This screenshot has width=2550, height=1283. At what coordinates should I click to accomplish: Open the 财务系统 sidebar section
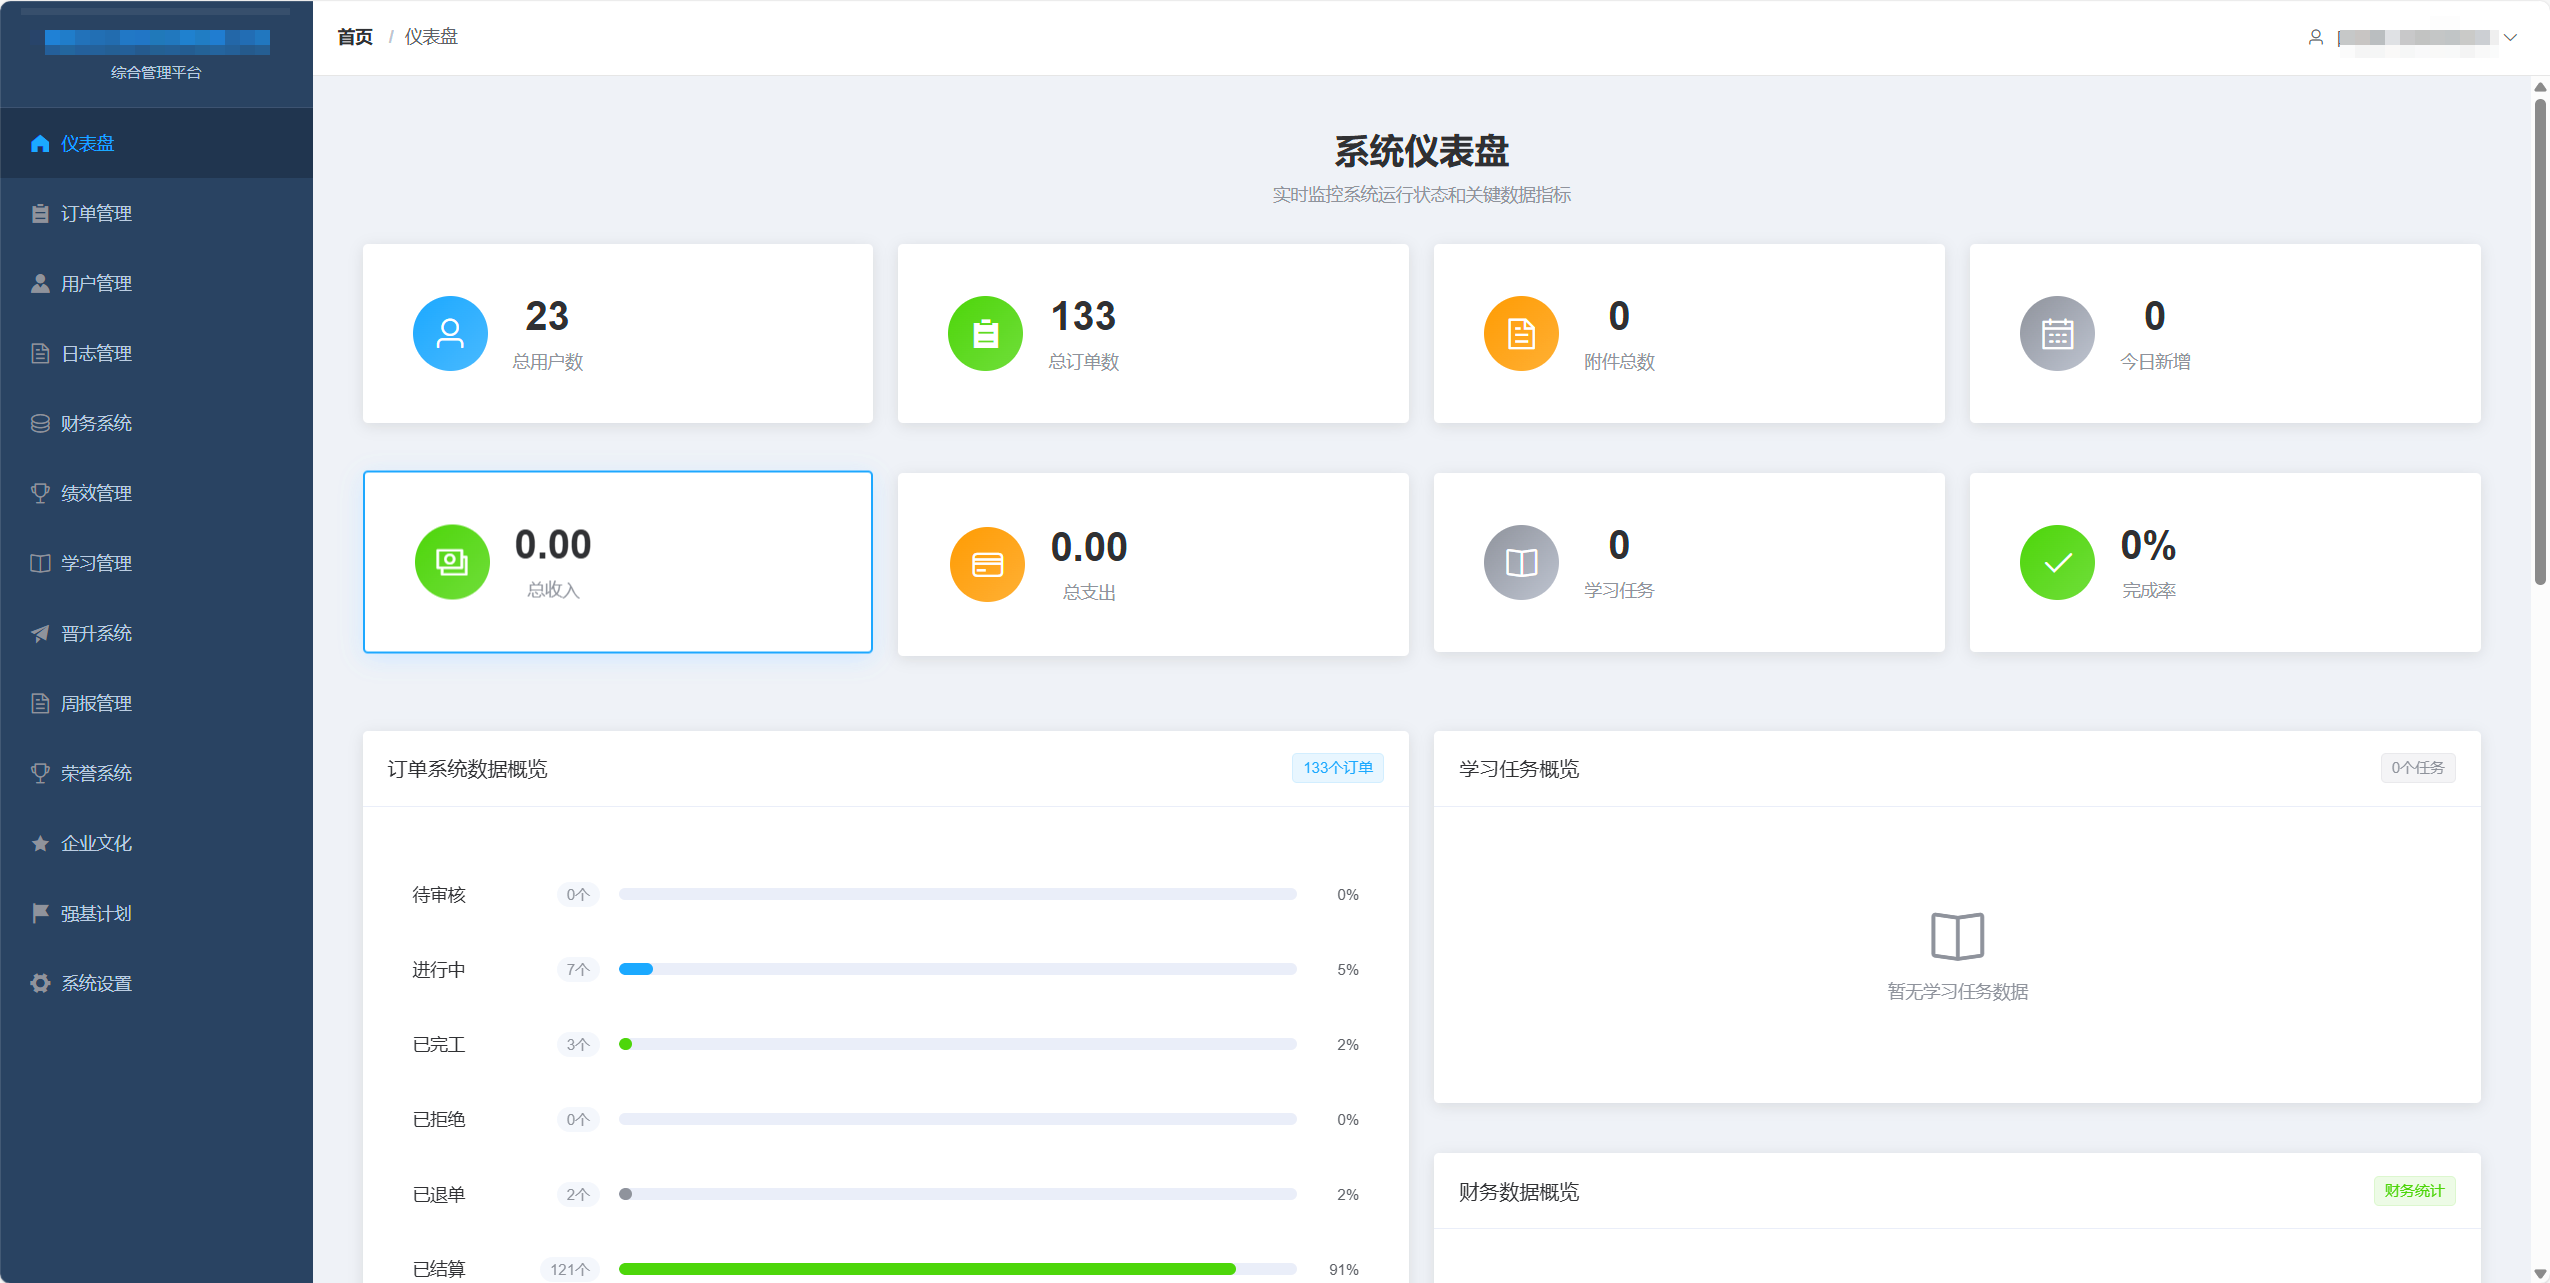(95, 422)
